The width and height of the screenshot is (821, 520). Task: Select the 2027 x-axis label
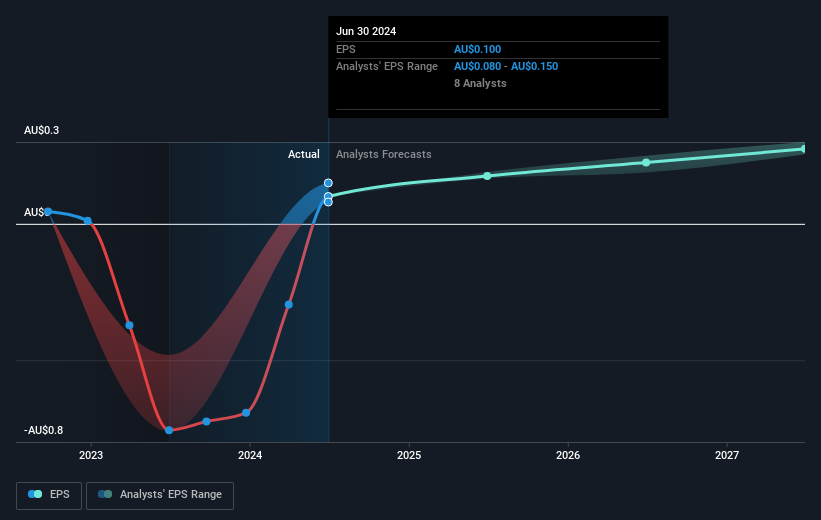click(727, 456)
